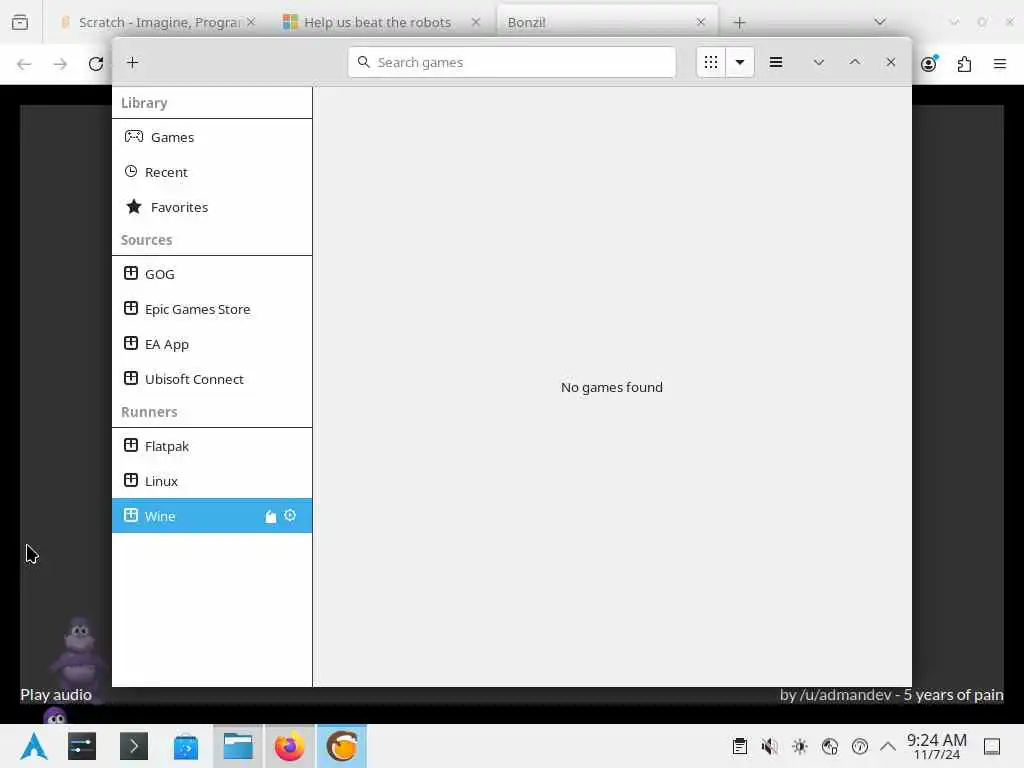Select the EA App source
This screenshot has height=768, width=1024.
pyautogui.click(x=212, y=344)
